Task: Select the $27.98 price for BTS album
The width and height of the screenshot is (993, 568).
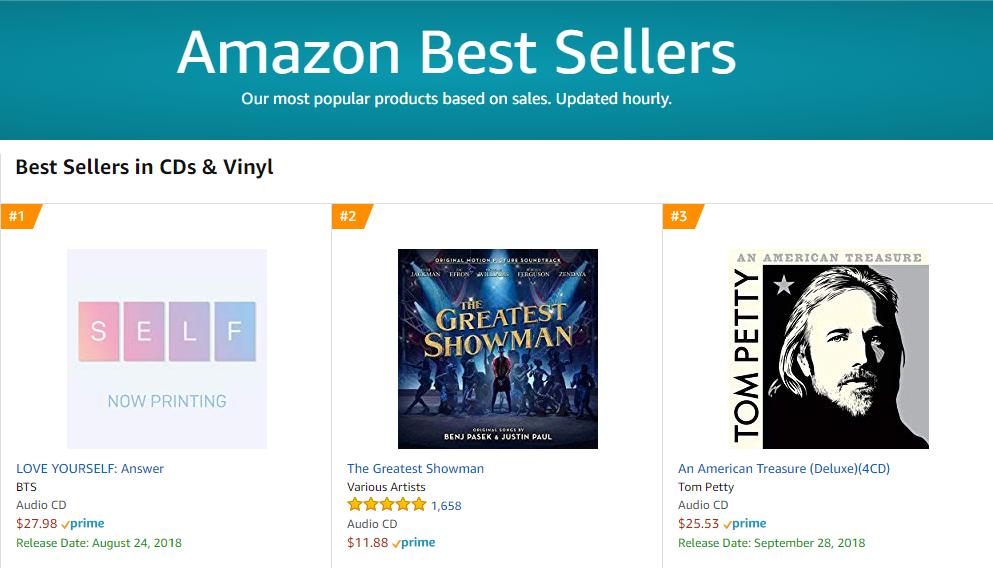Action: tap(37, 524)
